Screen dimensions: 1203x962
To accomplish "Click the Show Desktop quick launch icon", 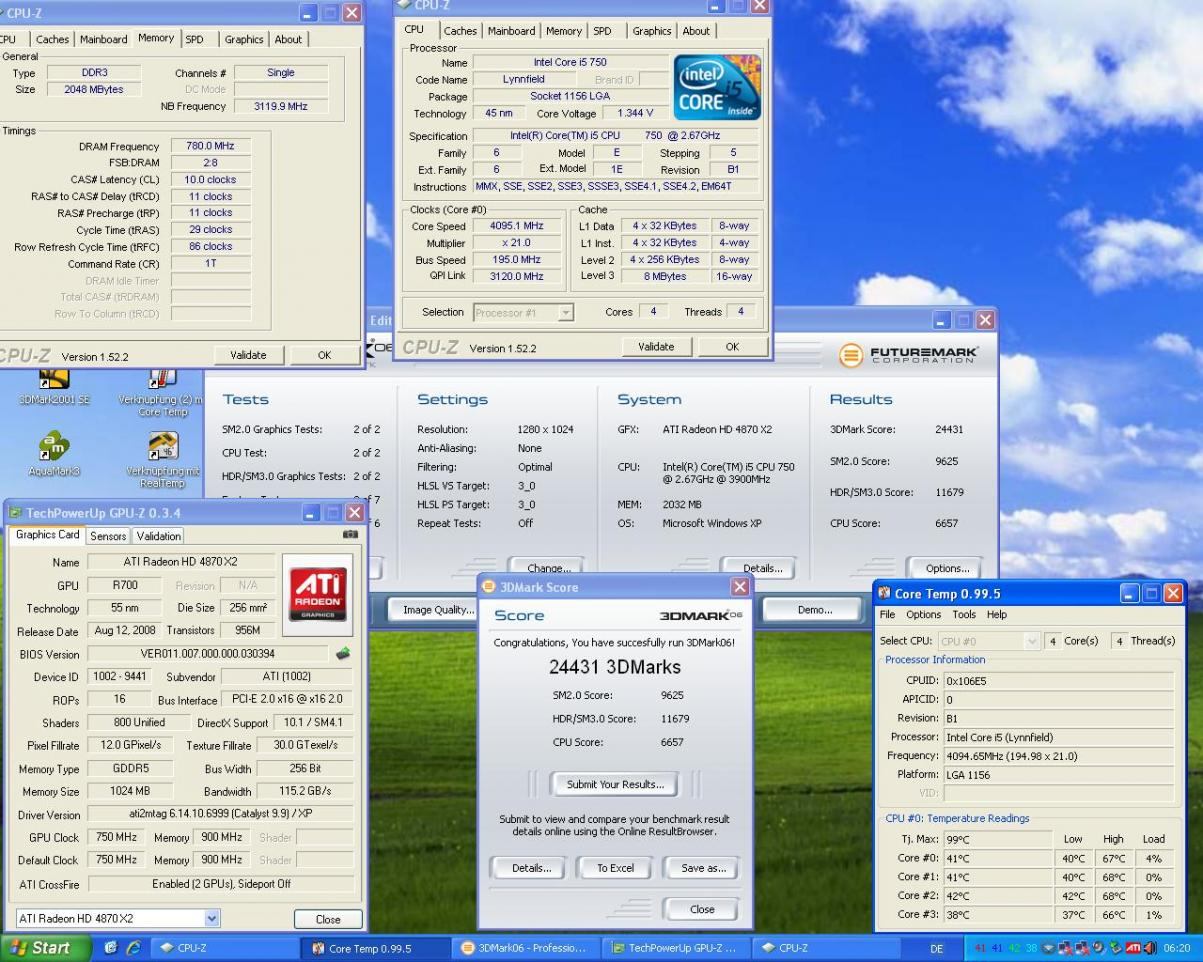I will click(109, 948).
